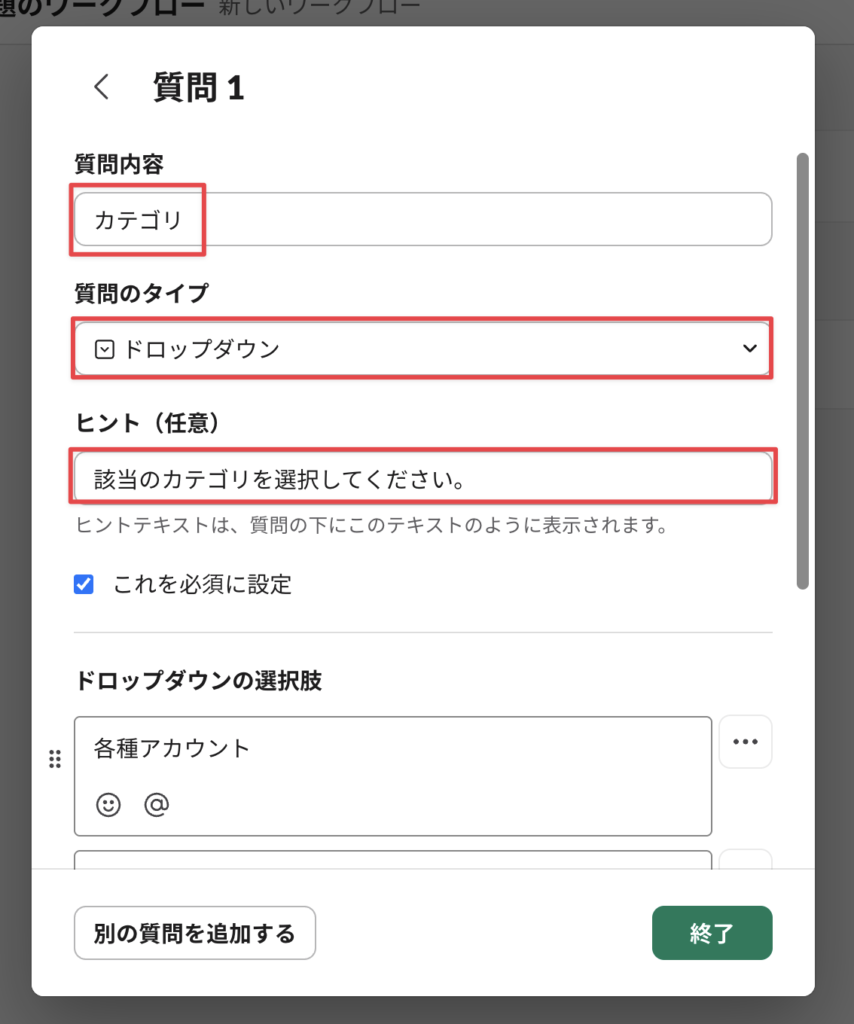The width and height of the screenshot is (854, 1024).
Task: Toggle the これを必須に設定 checkbox
Action: (x=84, y=585)
